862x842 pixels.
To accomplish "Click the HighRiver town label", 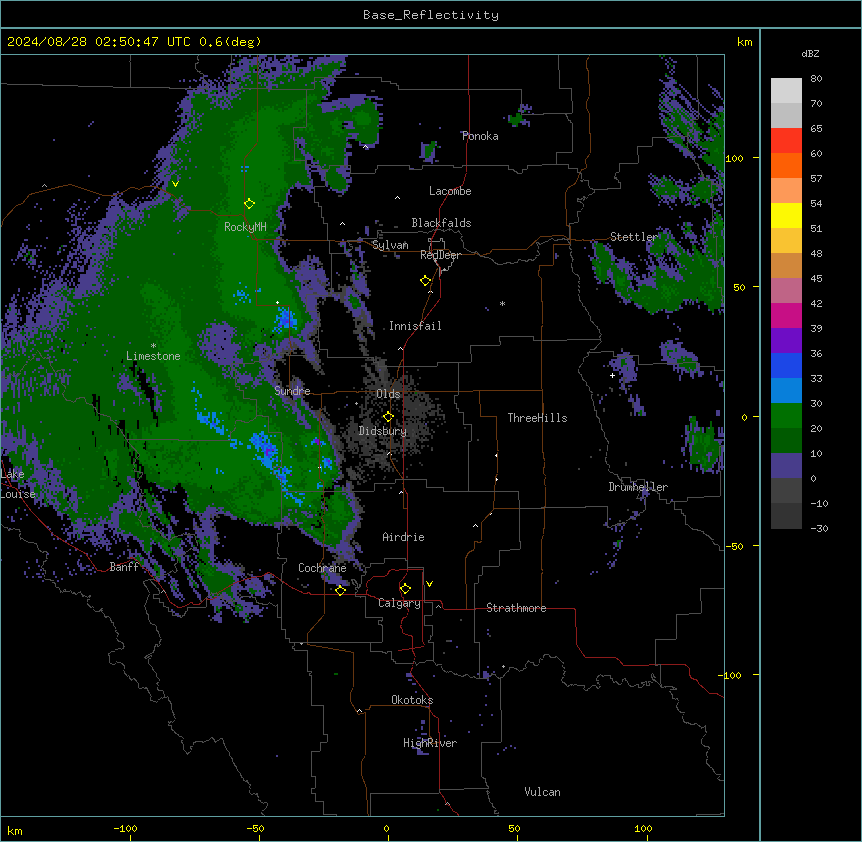I will (430, 743).
